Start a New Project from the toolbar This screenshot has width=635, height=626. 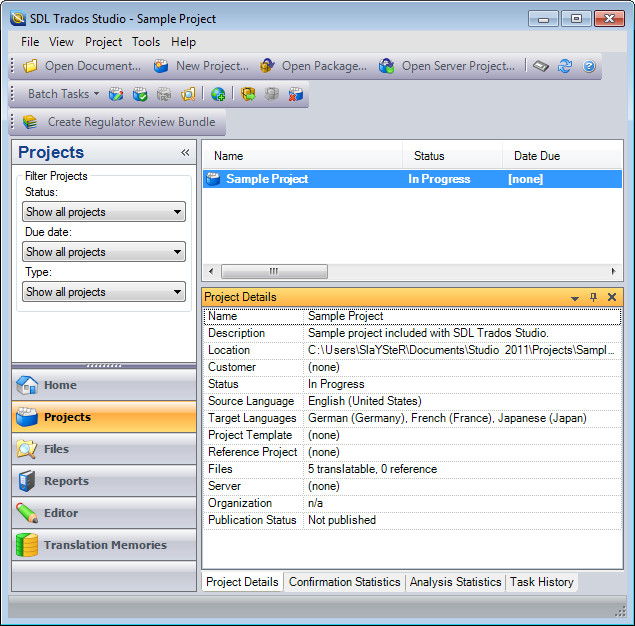(201, 66)
